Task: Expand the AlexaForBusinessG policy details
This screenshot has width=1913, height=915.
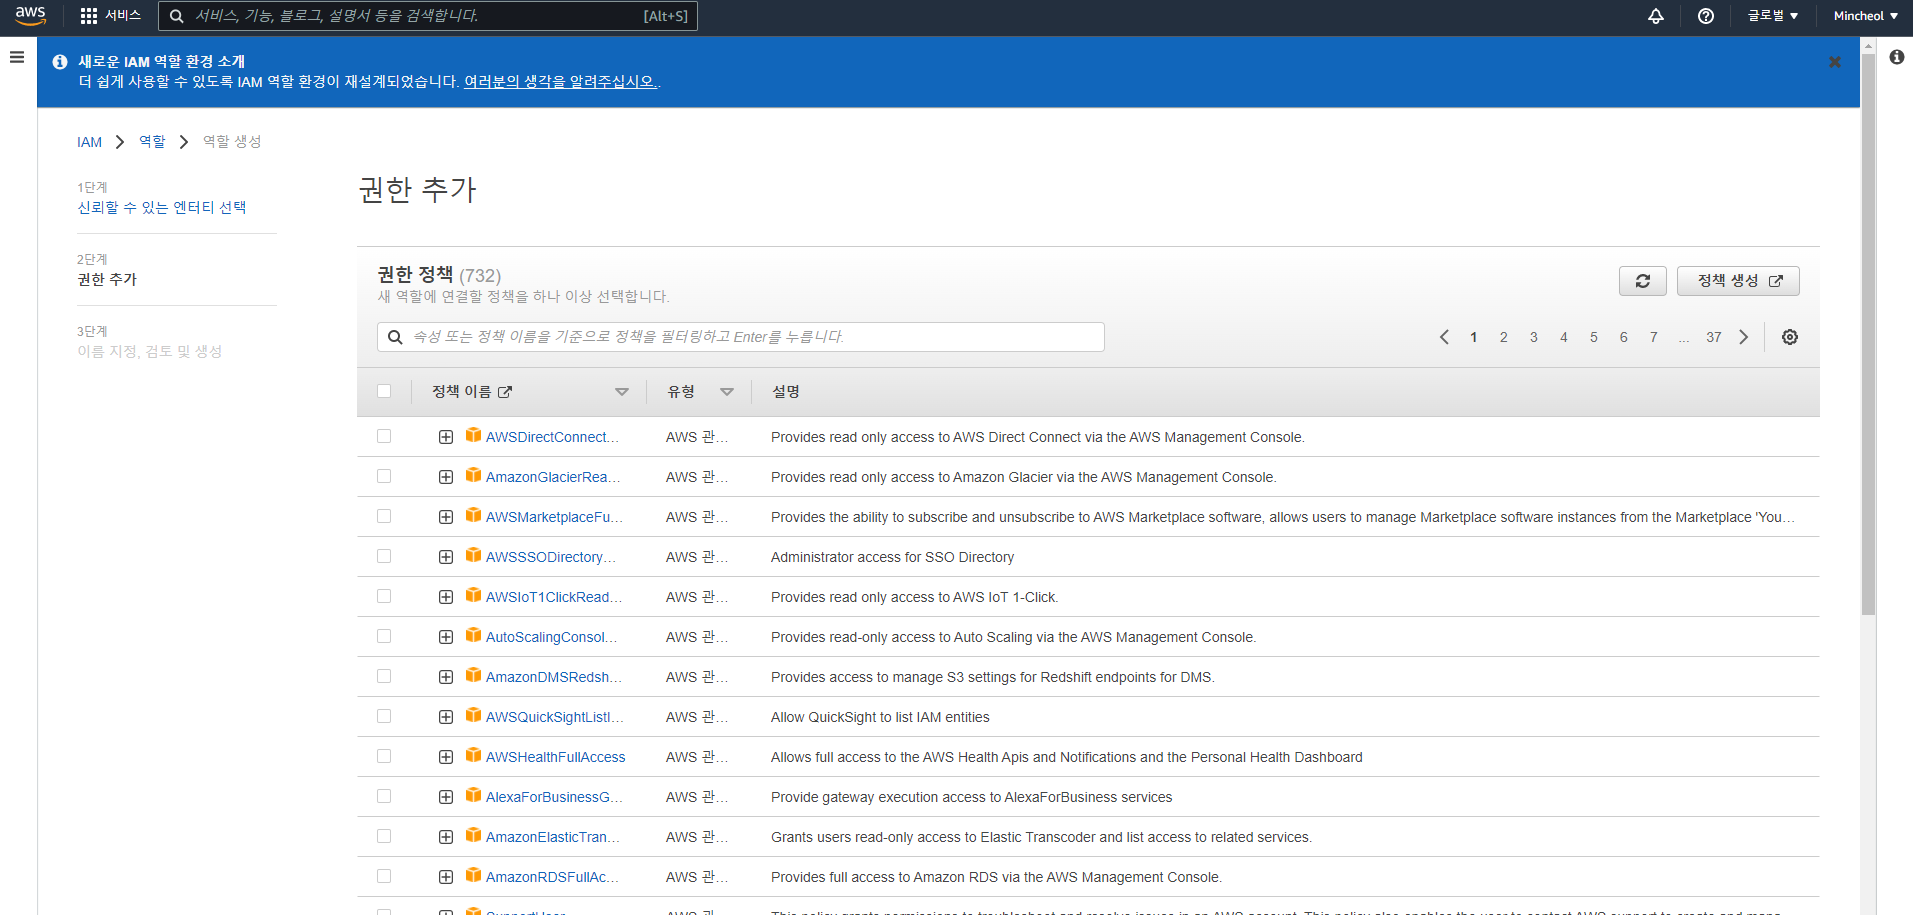Action: [446, 797]
